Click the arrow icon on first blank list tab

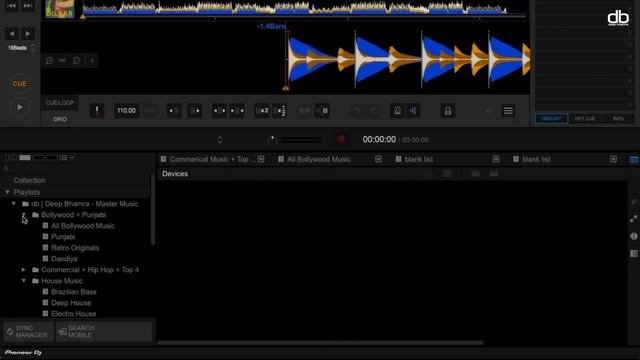coord(496,159)
